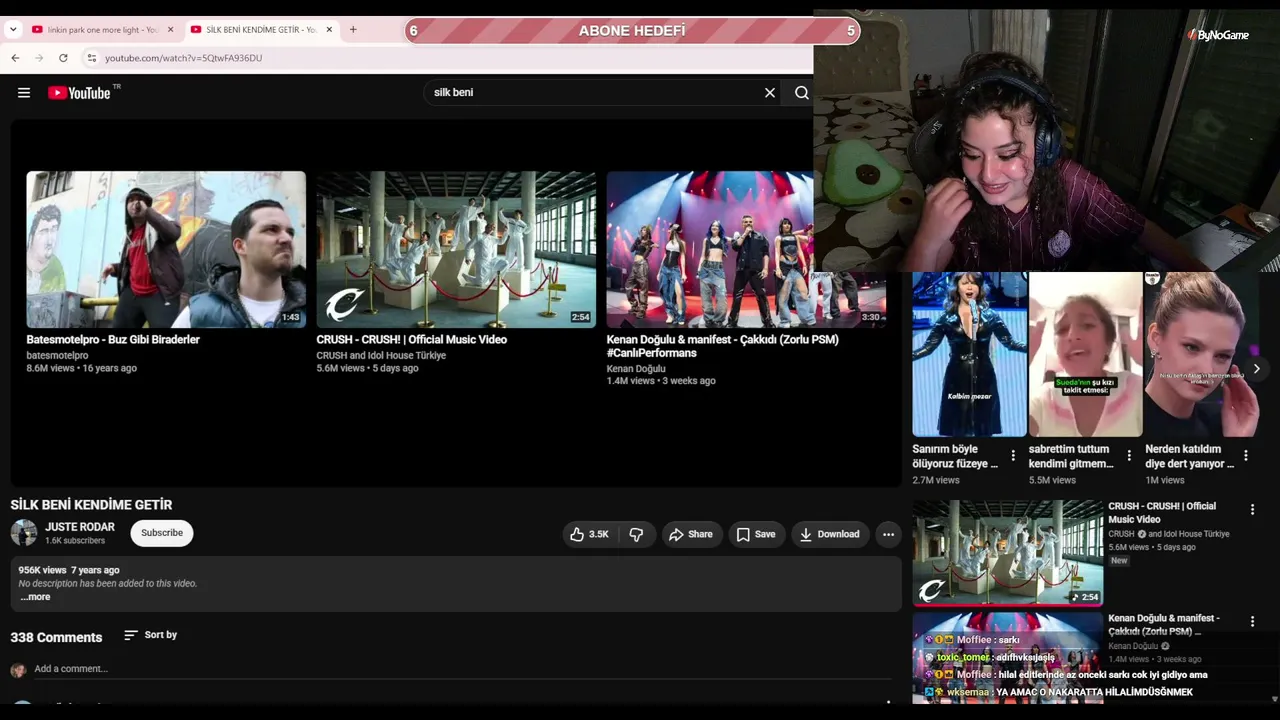This screenshot has width=1280, height=720.
Task: Save the video to a playlist
Action: pos(756,534)
